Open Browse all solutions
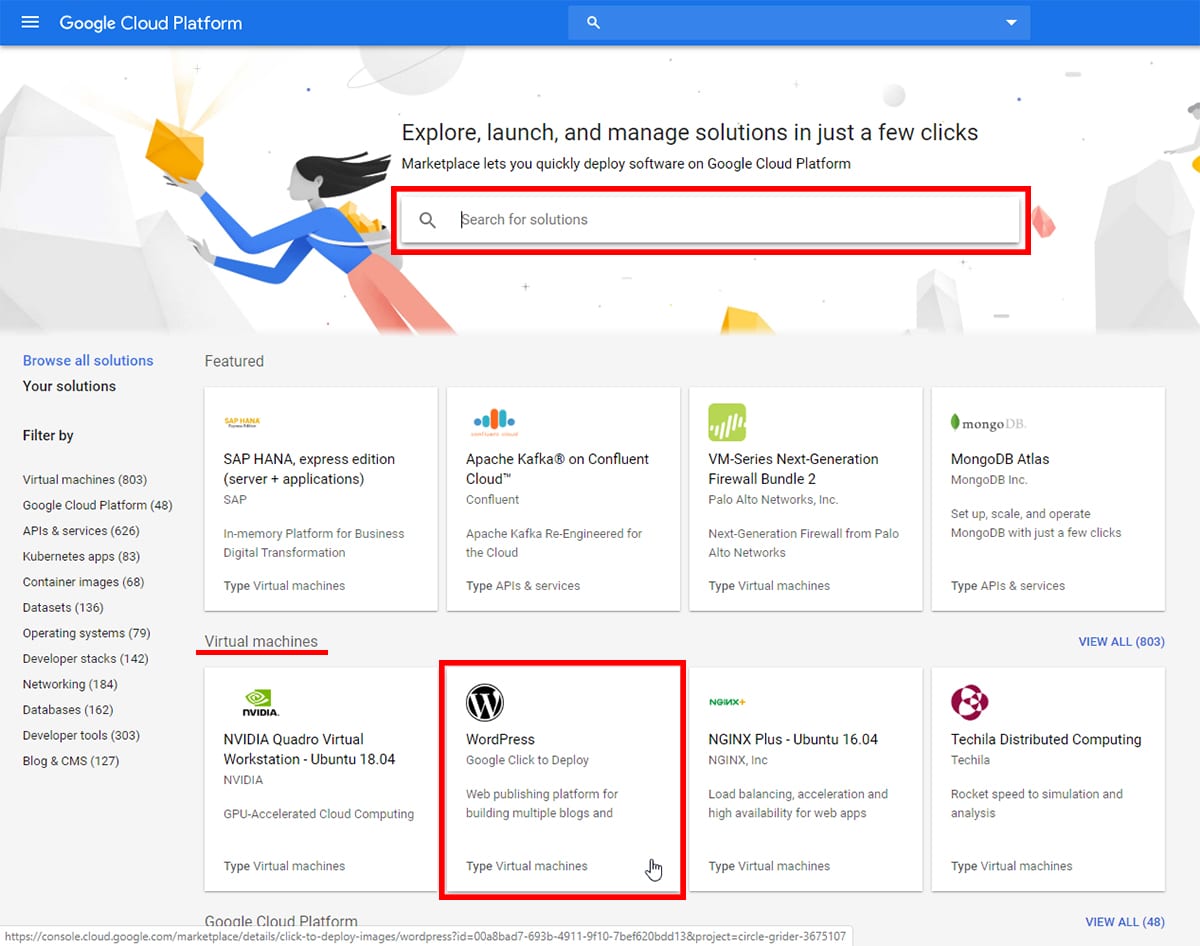Screen dimensions: 1200x946 88,360
